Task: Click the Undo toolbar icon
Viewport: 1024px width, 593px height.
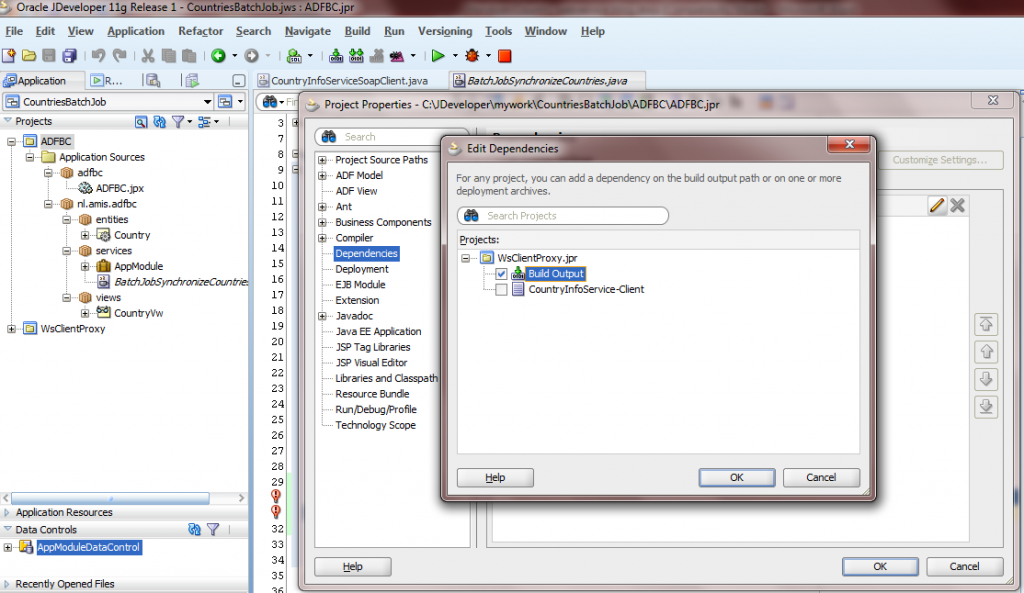Action: point(98,56)
